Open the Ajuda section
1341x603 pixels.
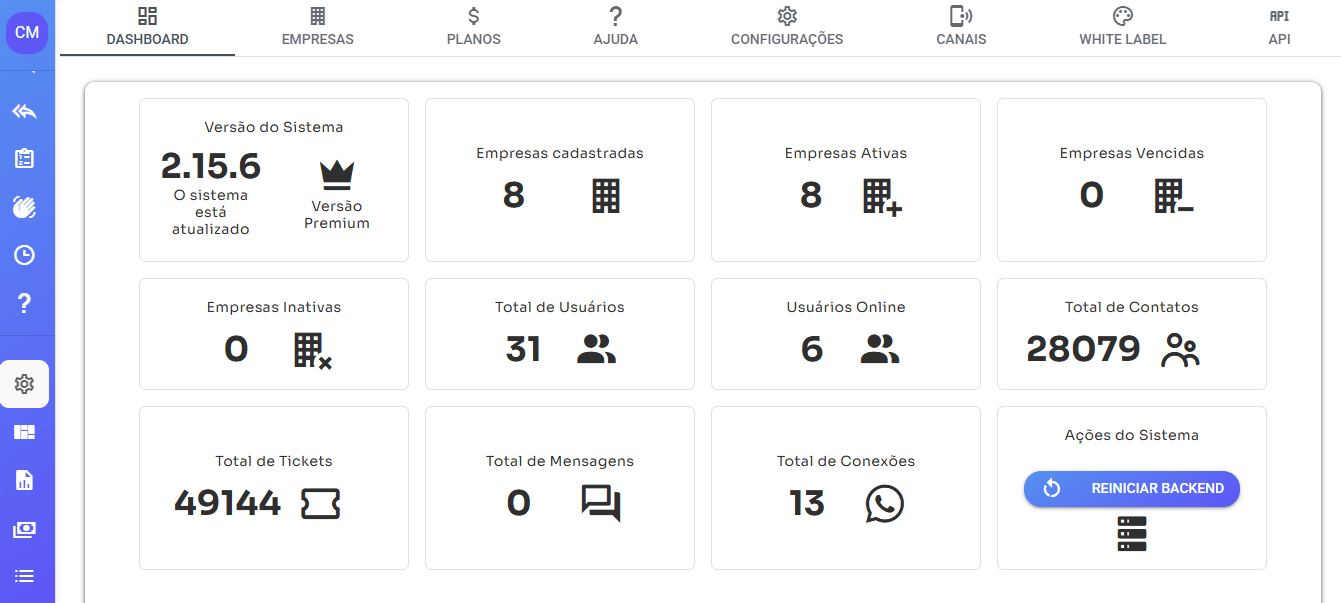[x=615, y=27]
